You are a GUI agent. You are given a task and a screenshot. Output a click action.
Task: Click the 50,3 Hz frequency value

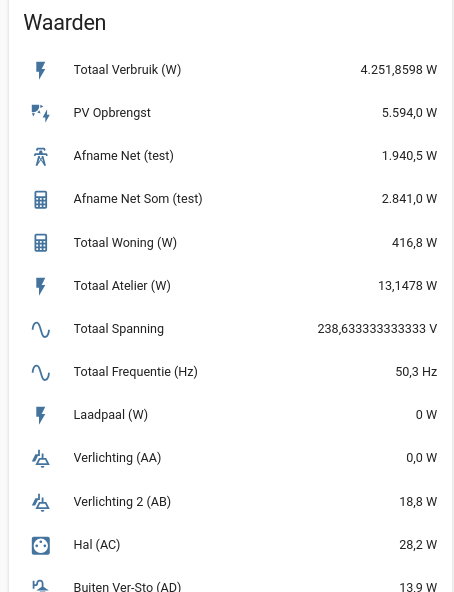click(416, 372)
